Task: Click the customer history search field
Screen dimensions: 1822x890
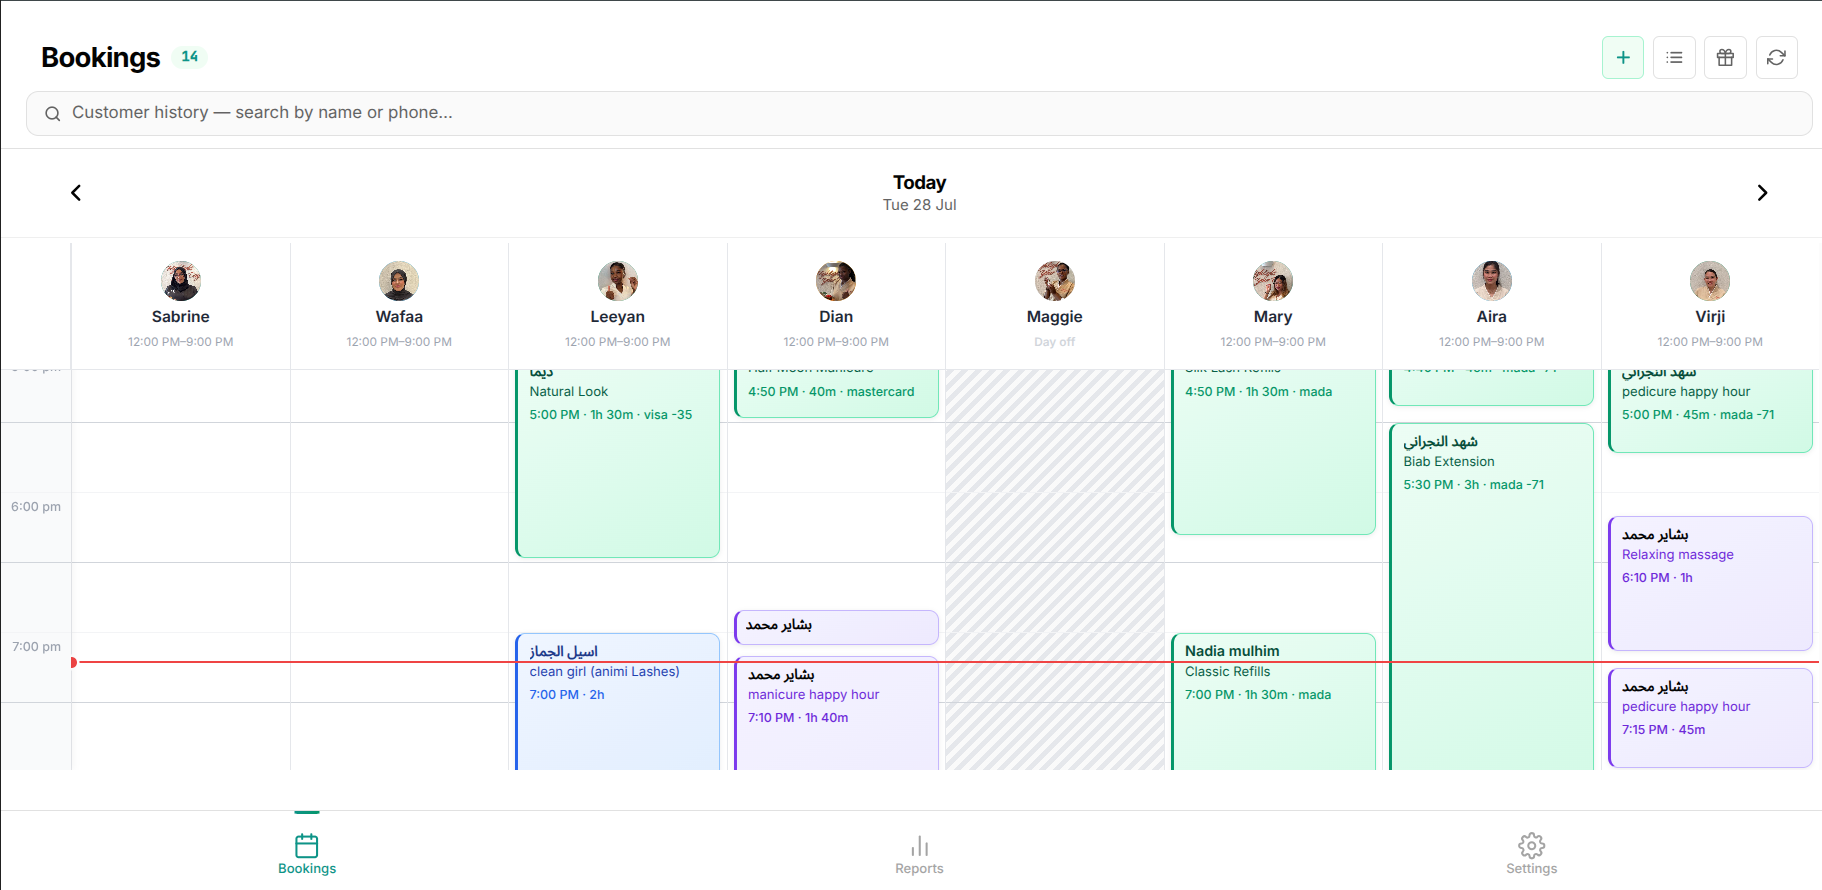Action: coord(919,114)
